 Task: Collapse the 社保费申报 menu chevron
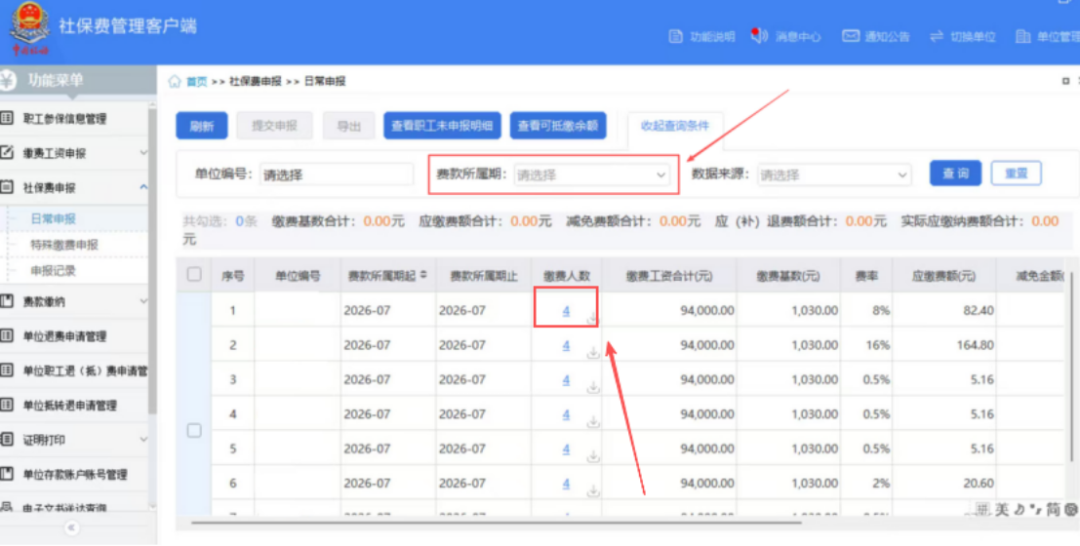click(143, 187)
